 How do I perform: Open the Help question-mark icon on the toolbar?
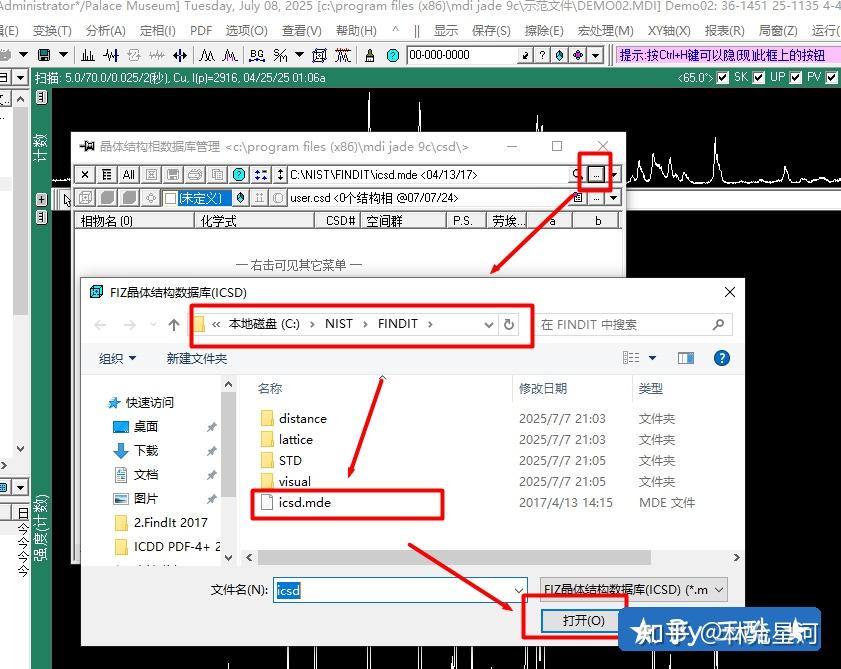point(391,55)
